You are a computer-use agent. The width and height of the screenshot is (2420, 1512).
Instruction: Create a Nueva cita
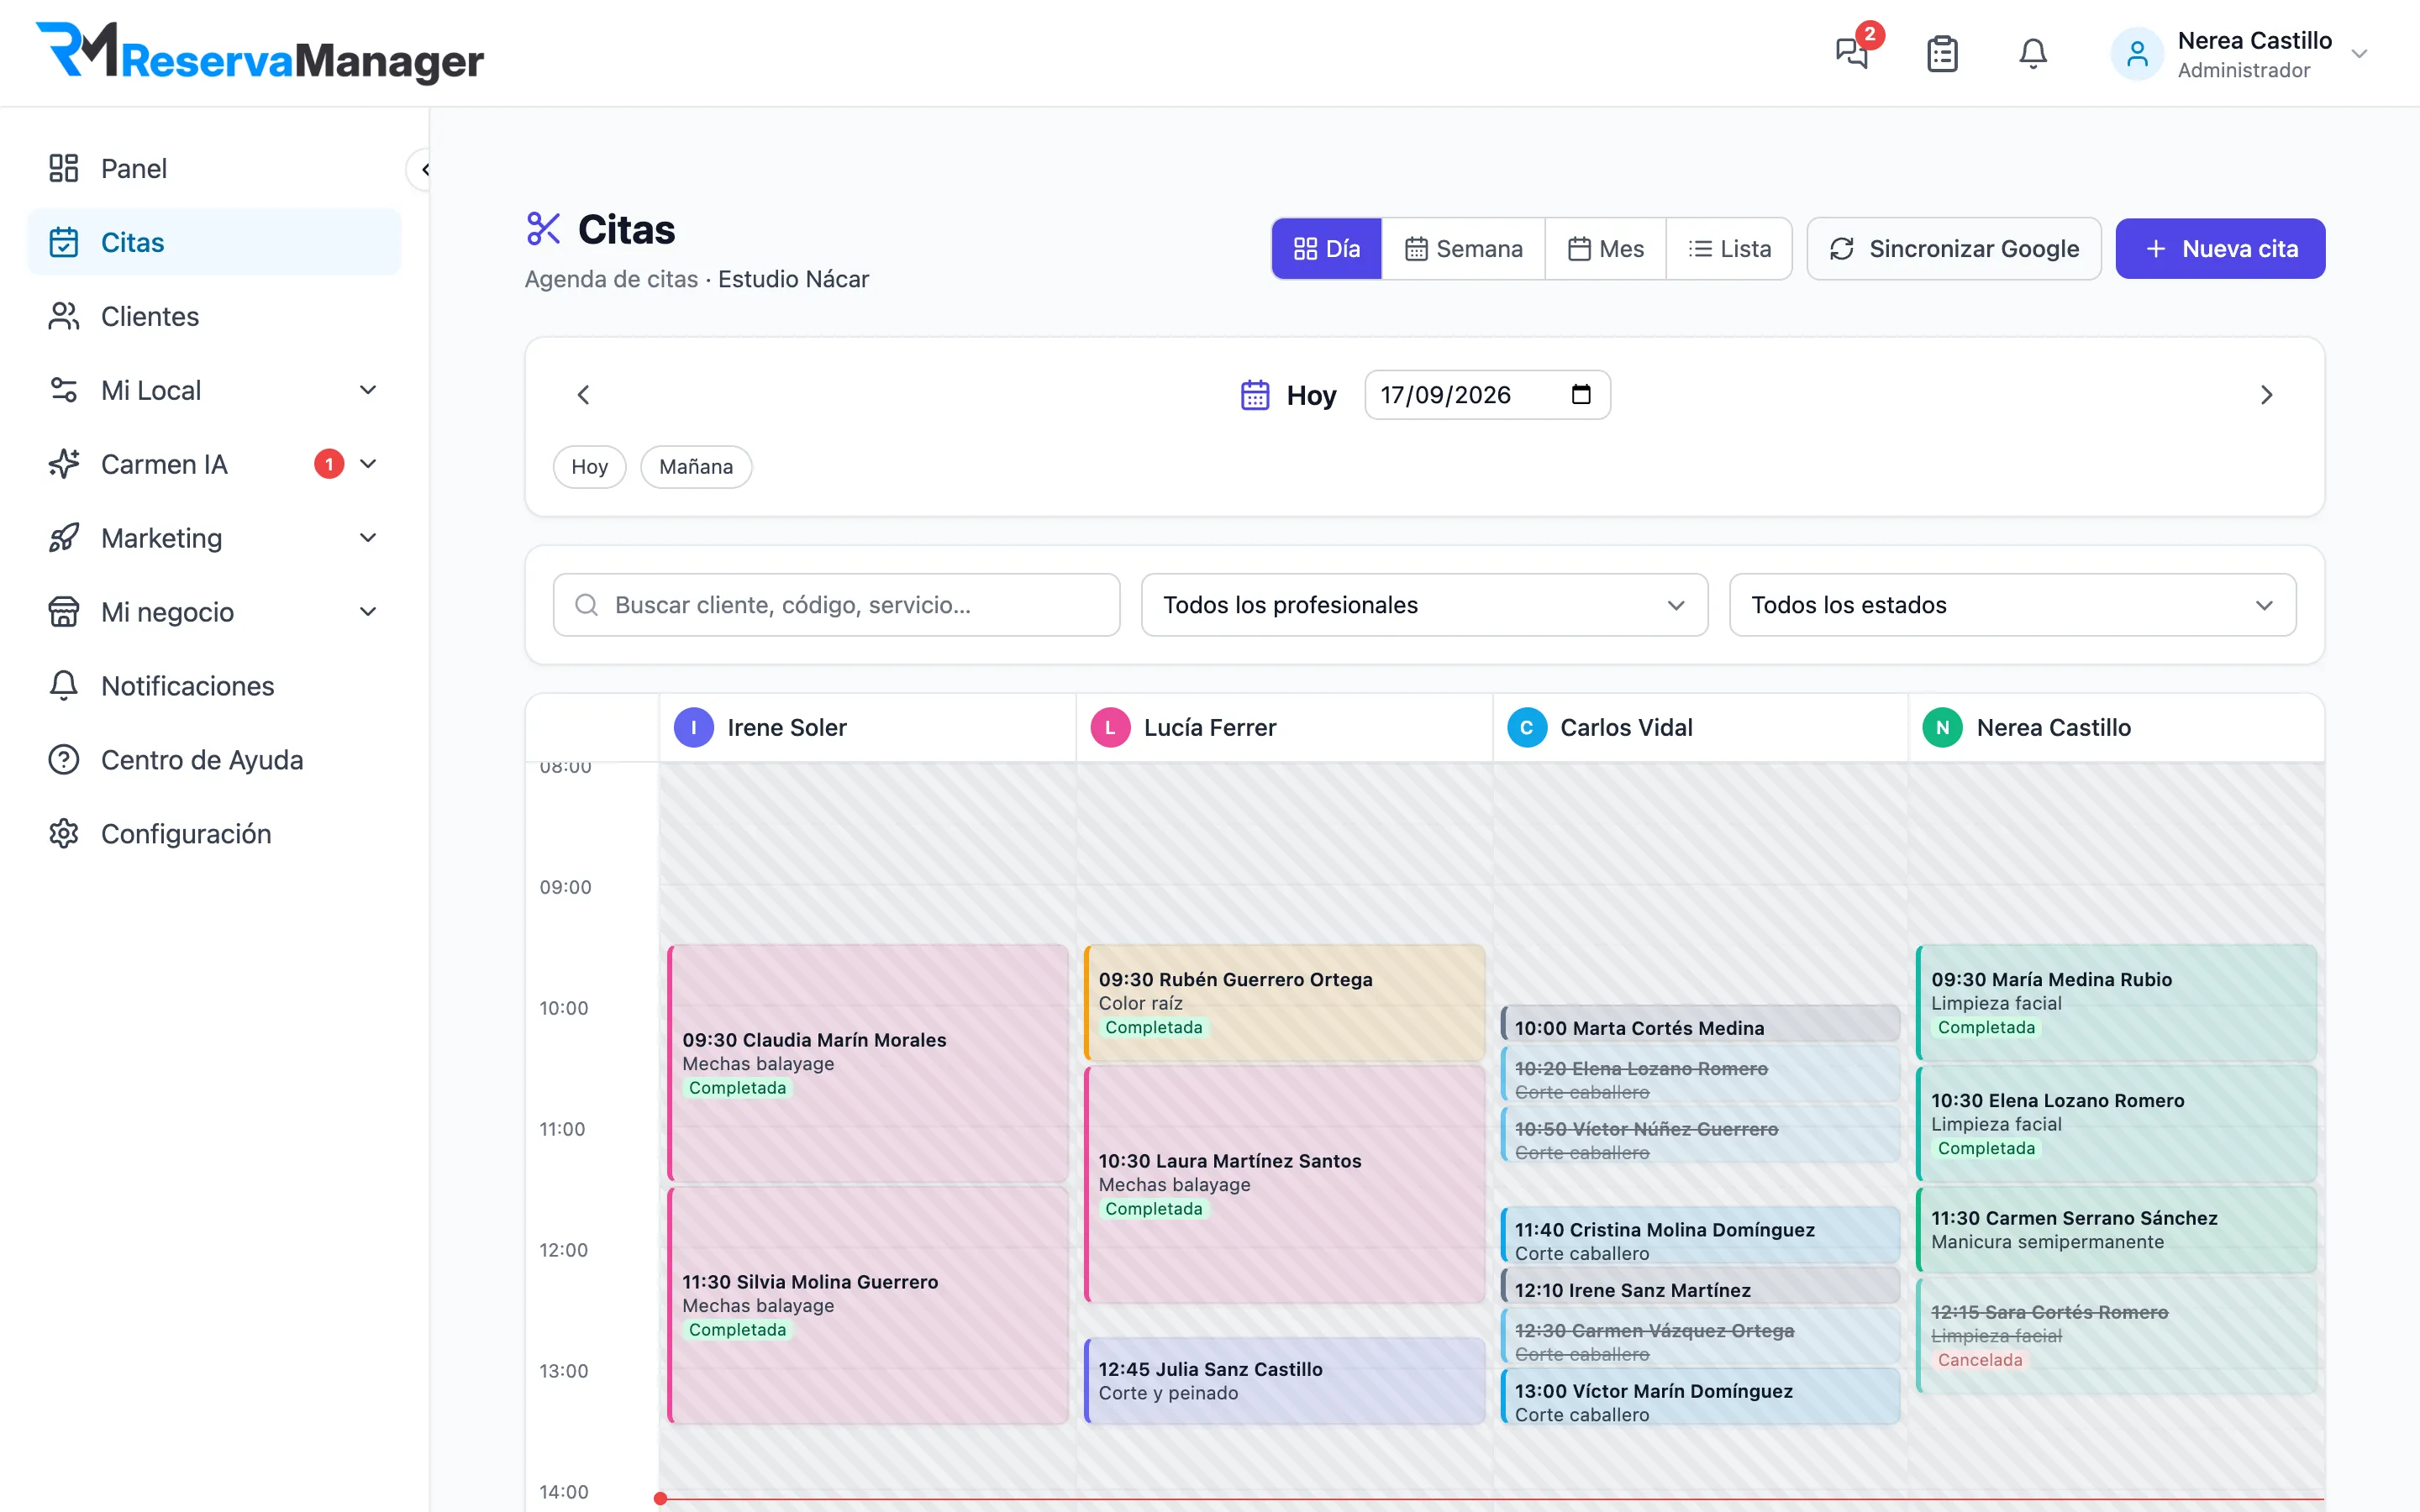point(2220,249)
